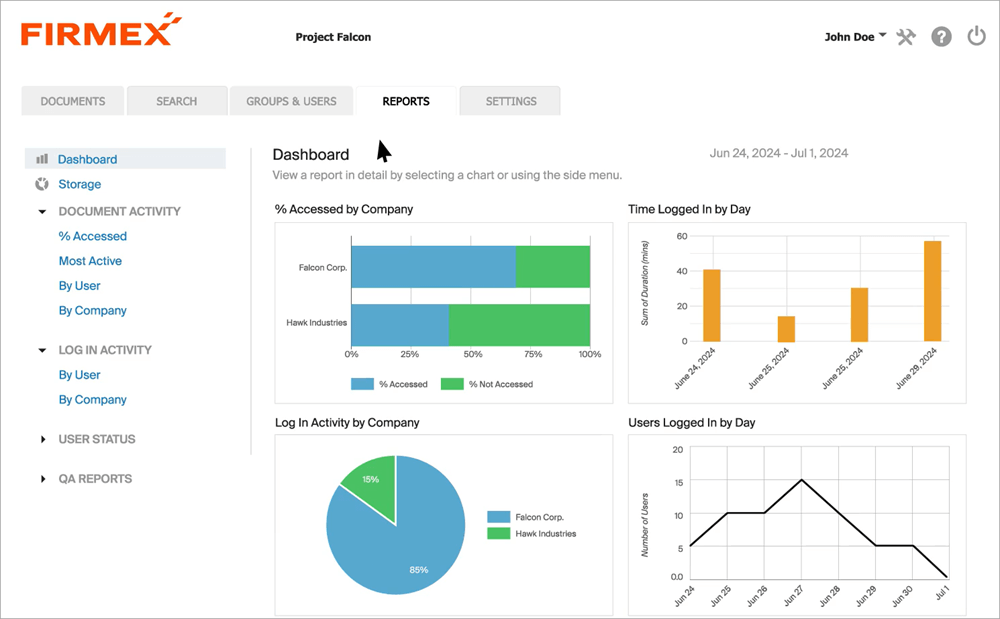Click the help question mark icon
This screenshot has height=619, width=1000.
(x=941, y=37)
